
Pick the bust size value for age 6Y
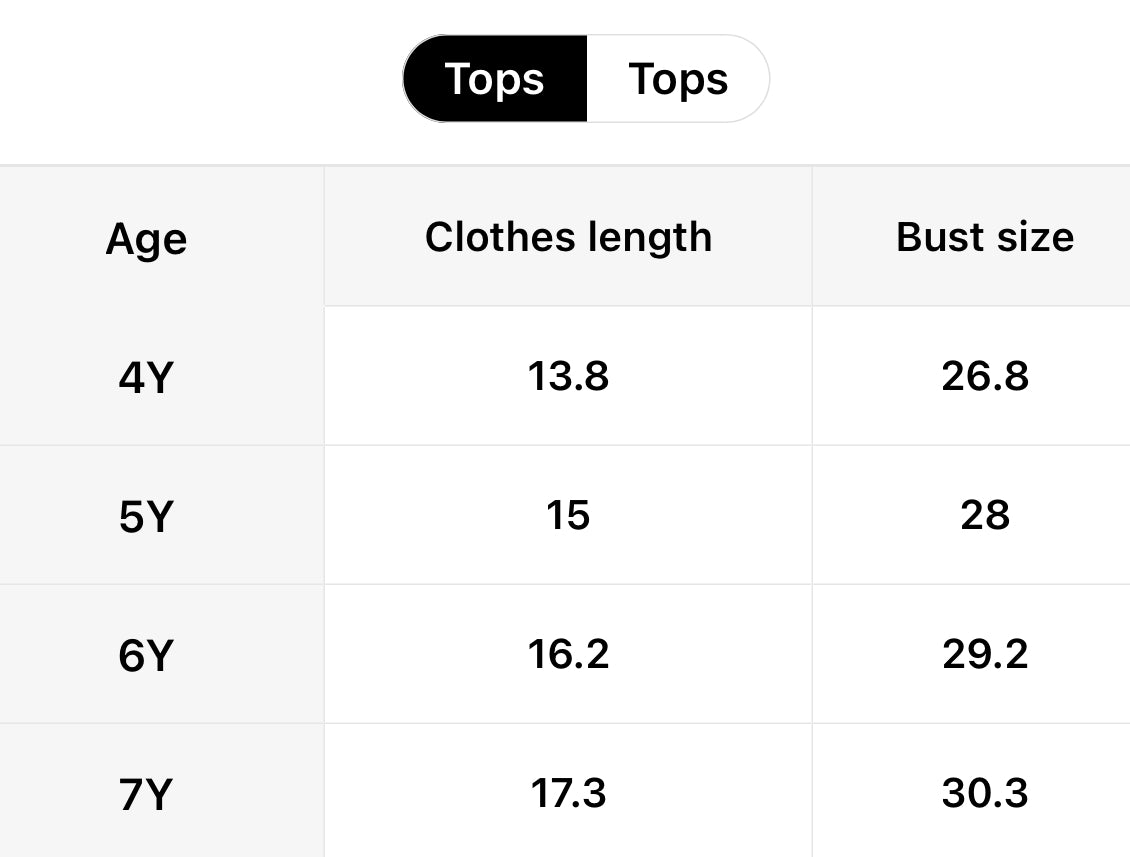(x=985, y=654)
